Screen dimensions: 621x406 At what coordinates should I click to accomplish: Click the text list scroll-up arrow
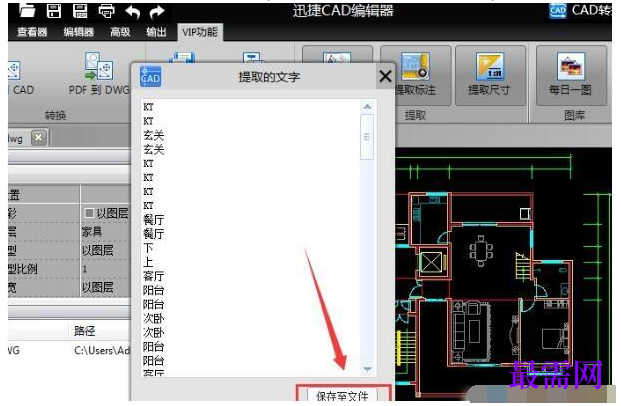(x=367, y=106)
